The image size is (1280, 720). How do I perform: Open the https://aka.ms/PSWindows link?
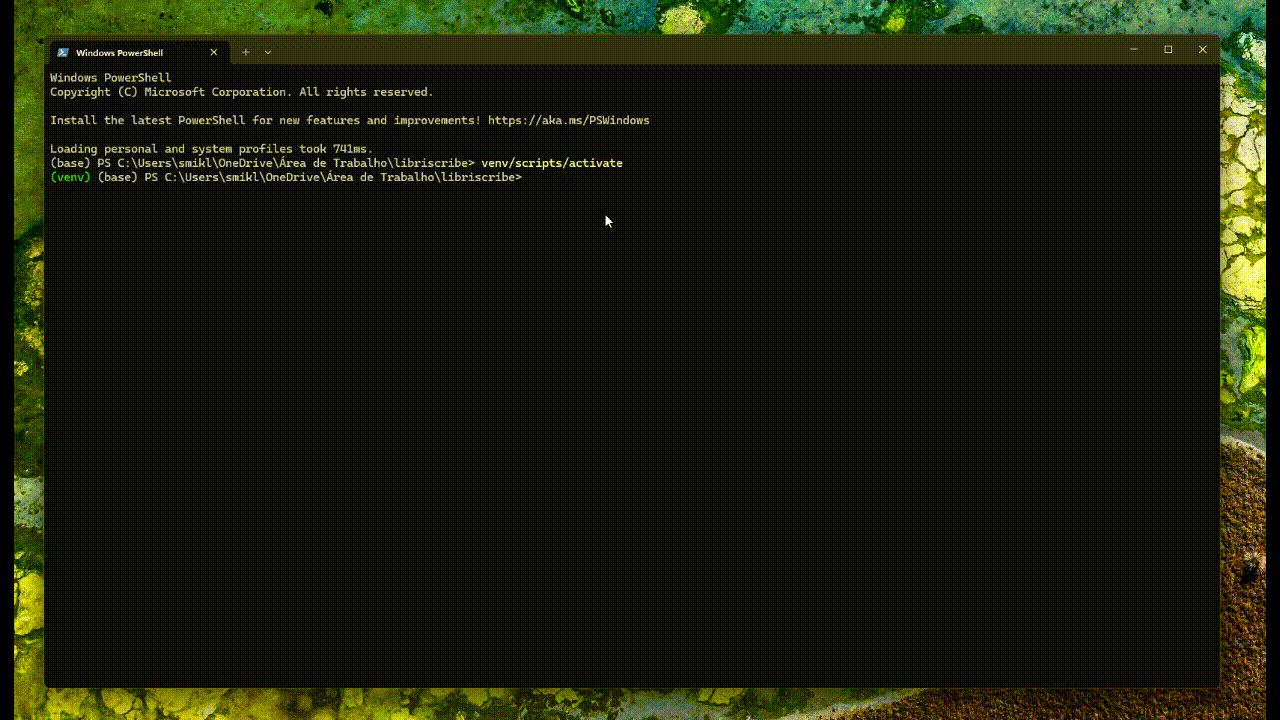click(x=568, y=120)
